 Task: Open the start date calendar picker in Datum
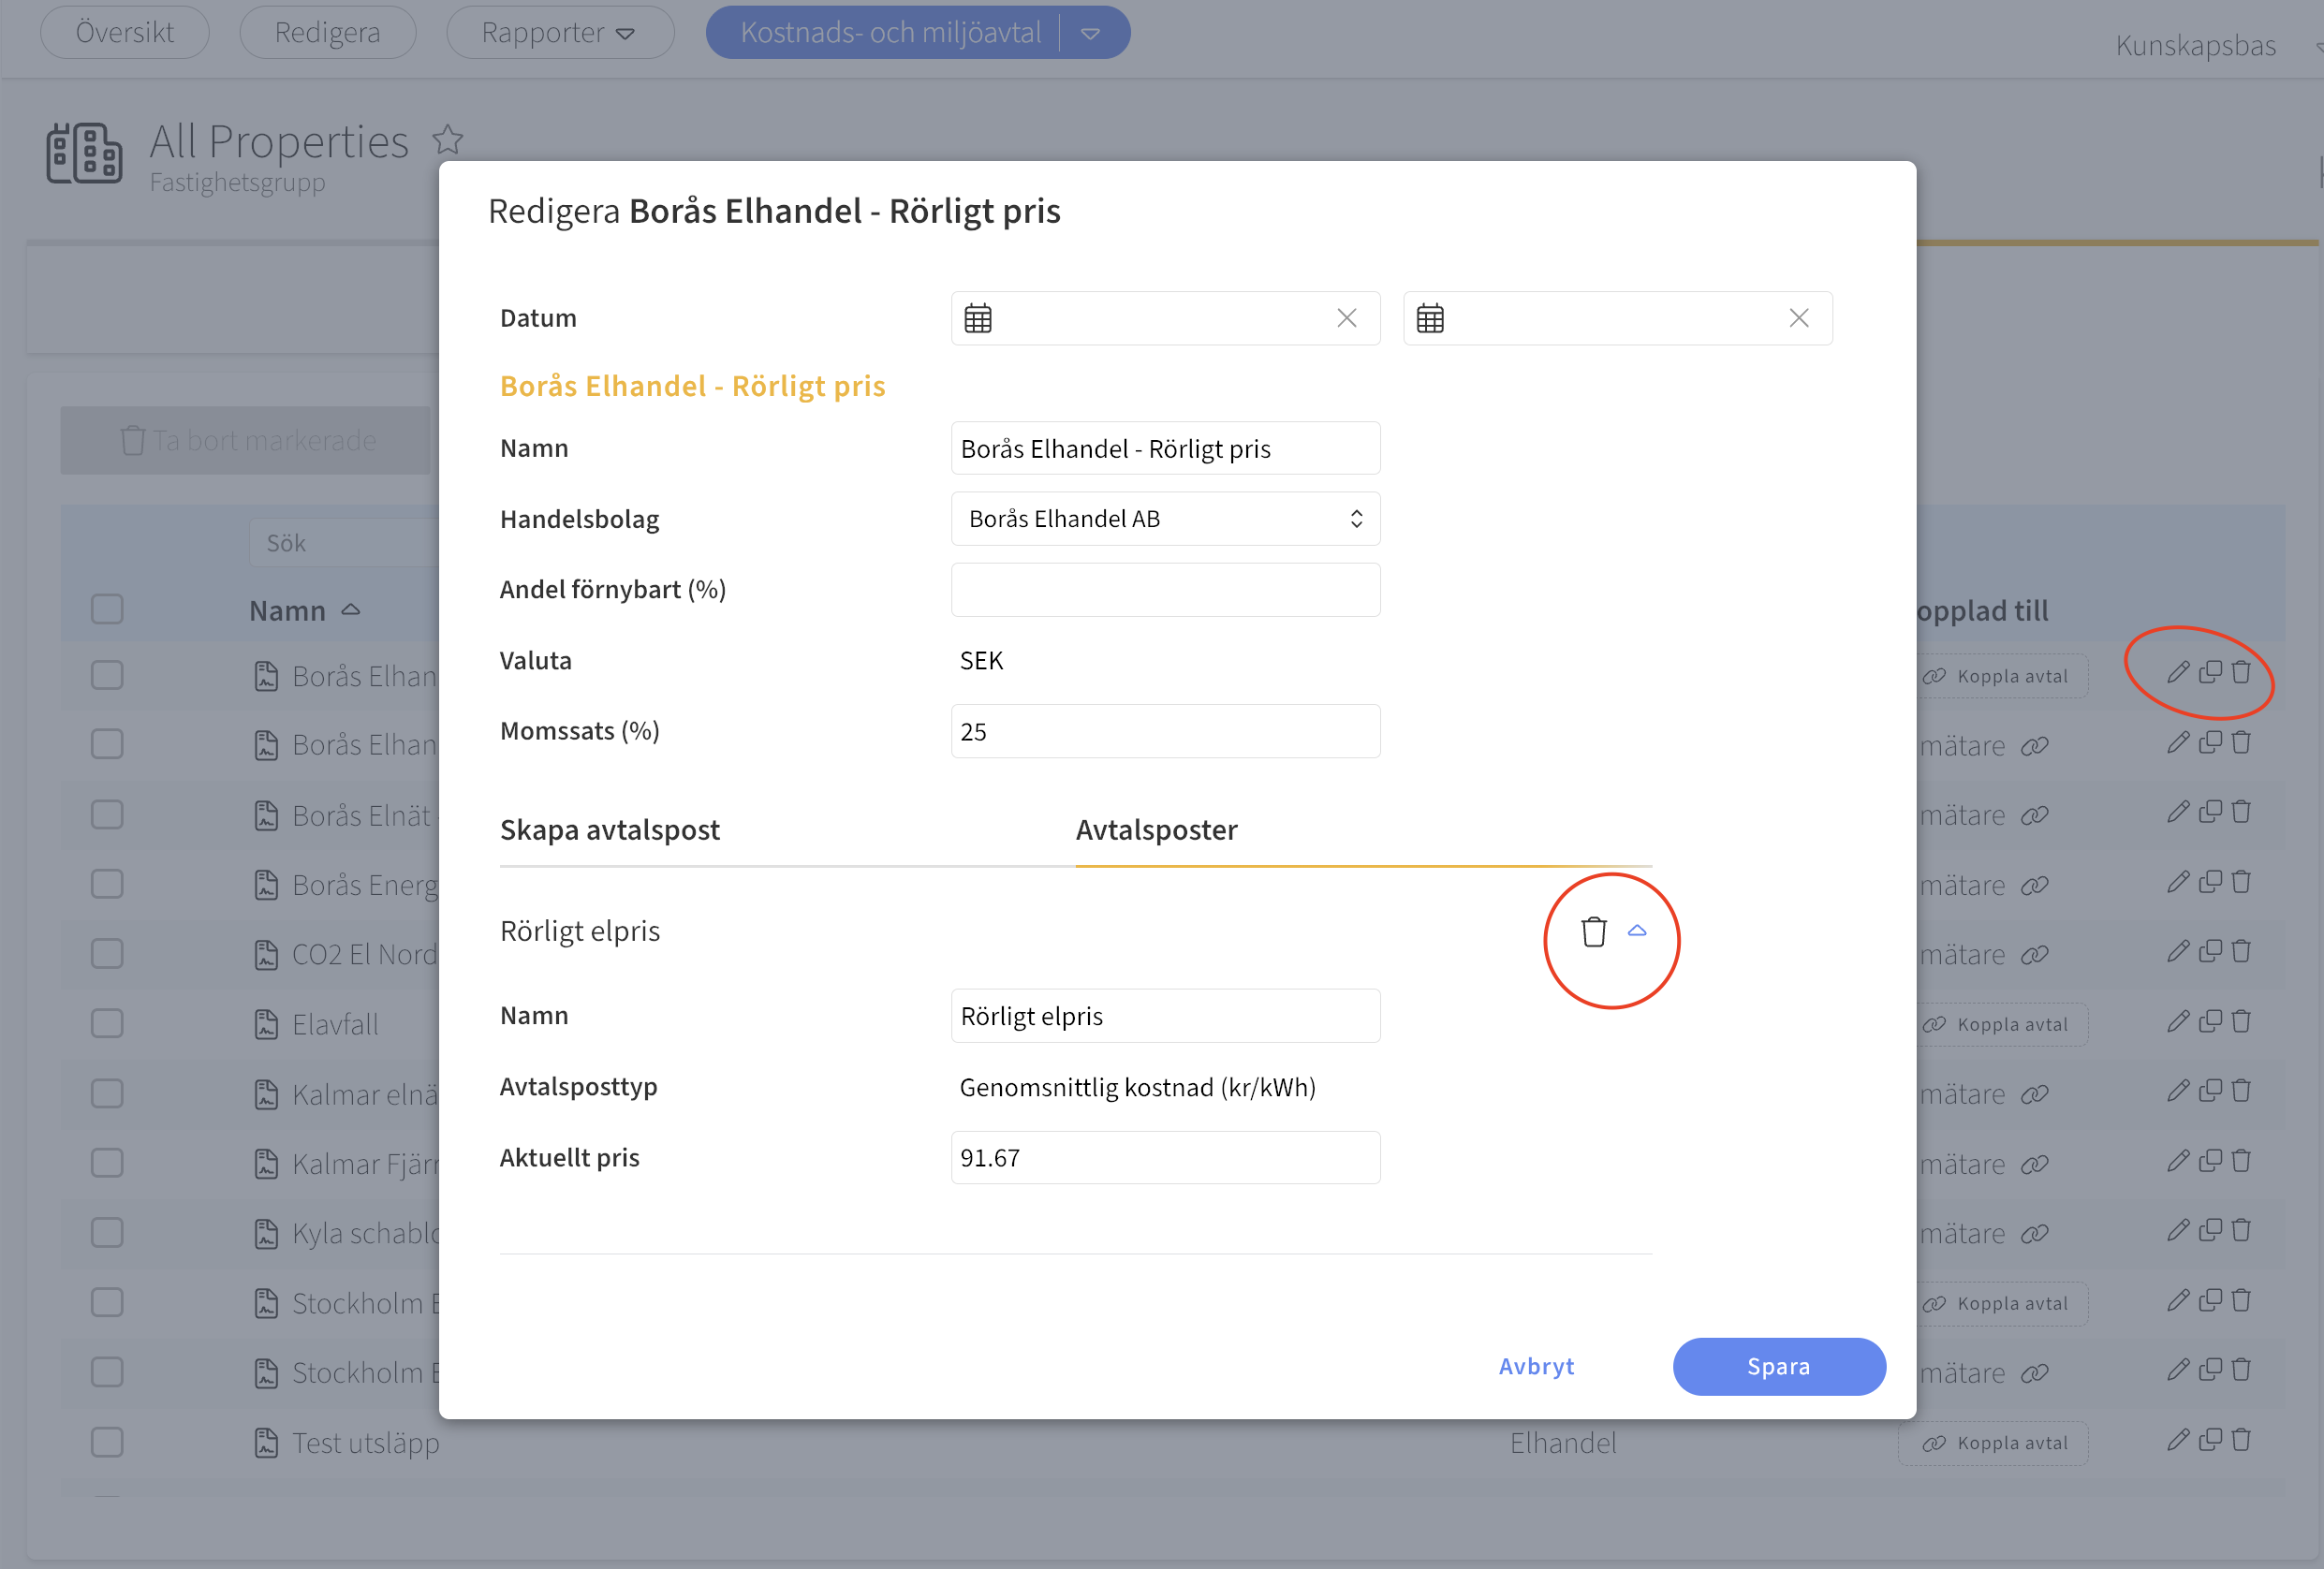[978, 318]
